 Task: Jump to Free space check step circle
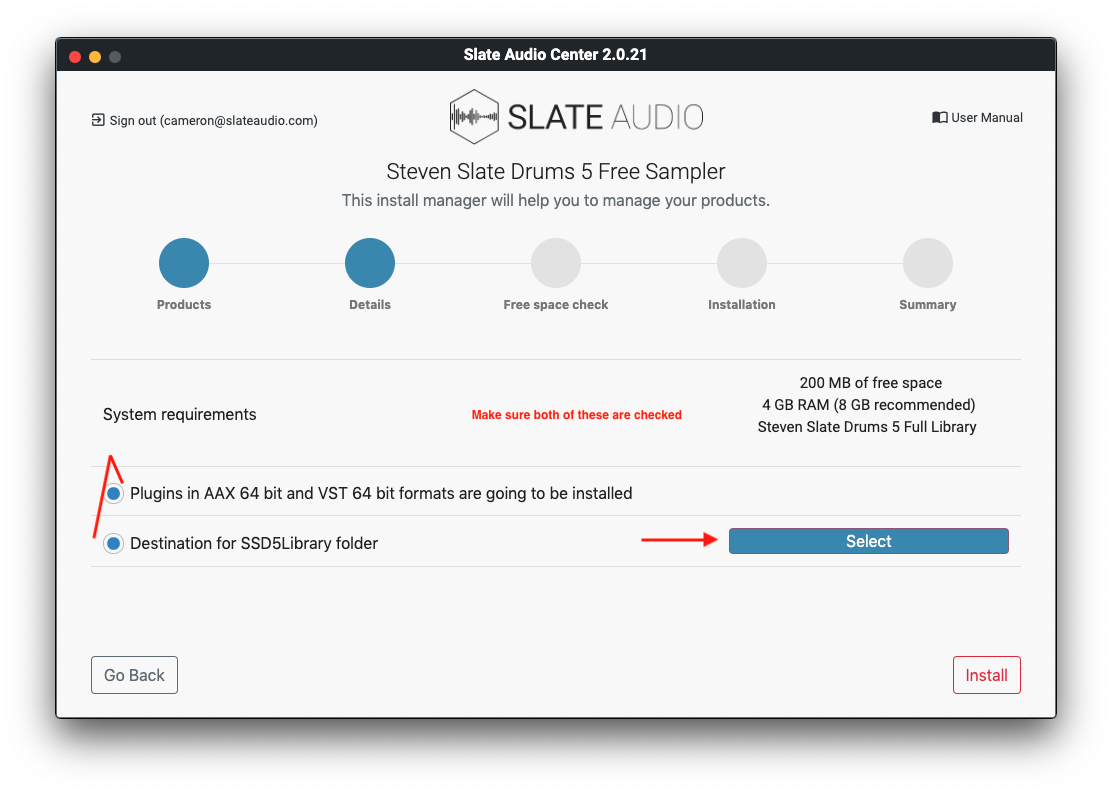(x=556, y=264)
